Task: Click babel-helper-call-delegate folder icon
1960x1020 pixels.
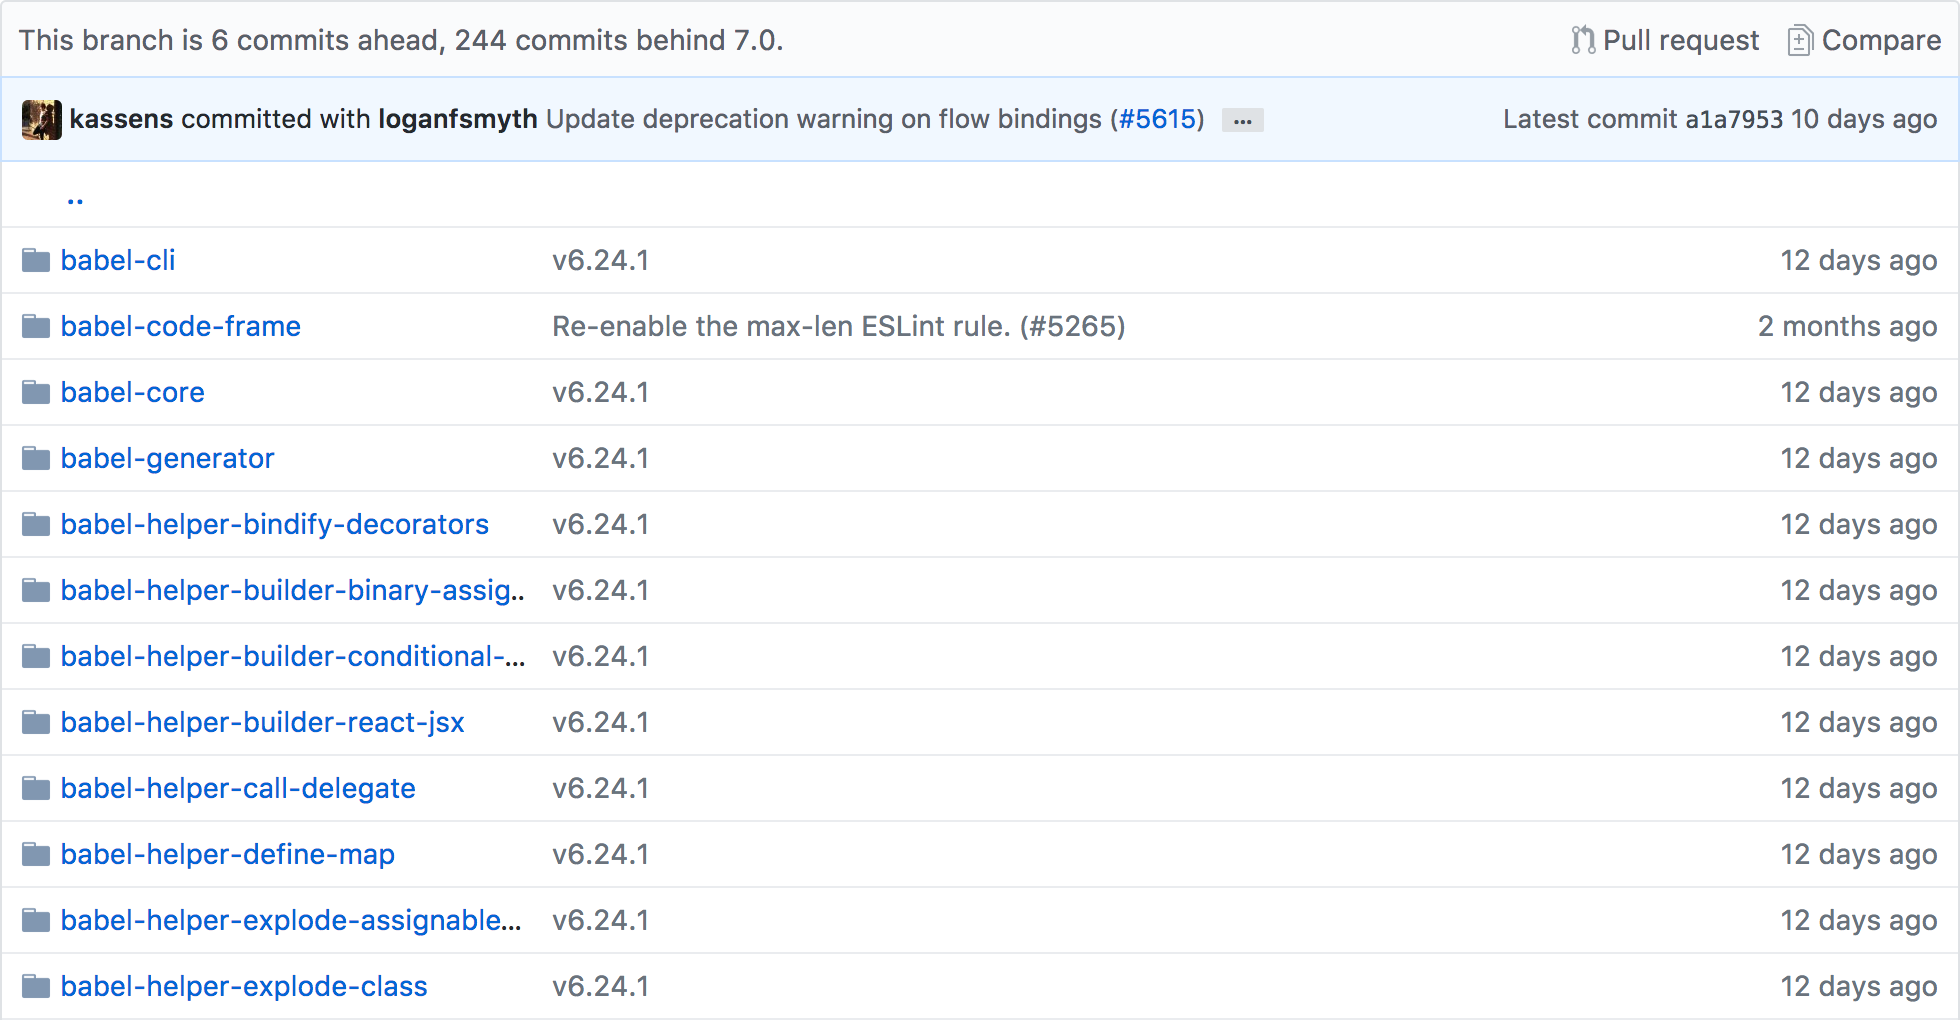Action: click(36, 789)
